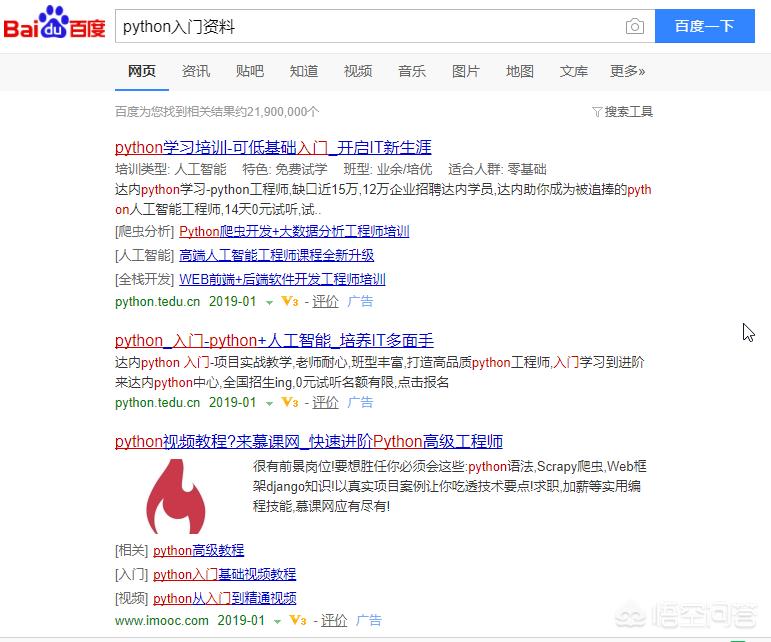The image size is (771, 642).
Task: Click the imooc flame logo thumbnail
Action: pos(176,496)
